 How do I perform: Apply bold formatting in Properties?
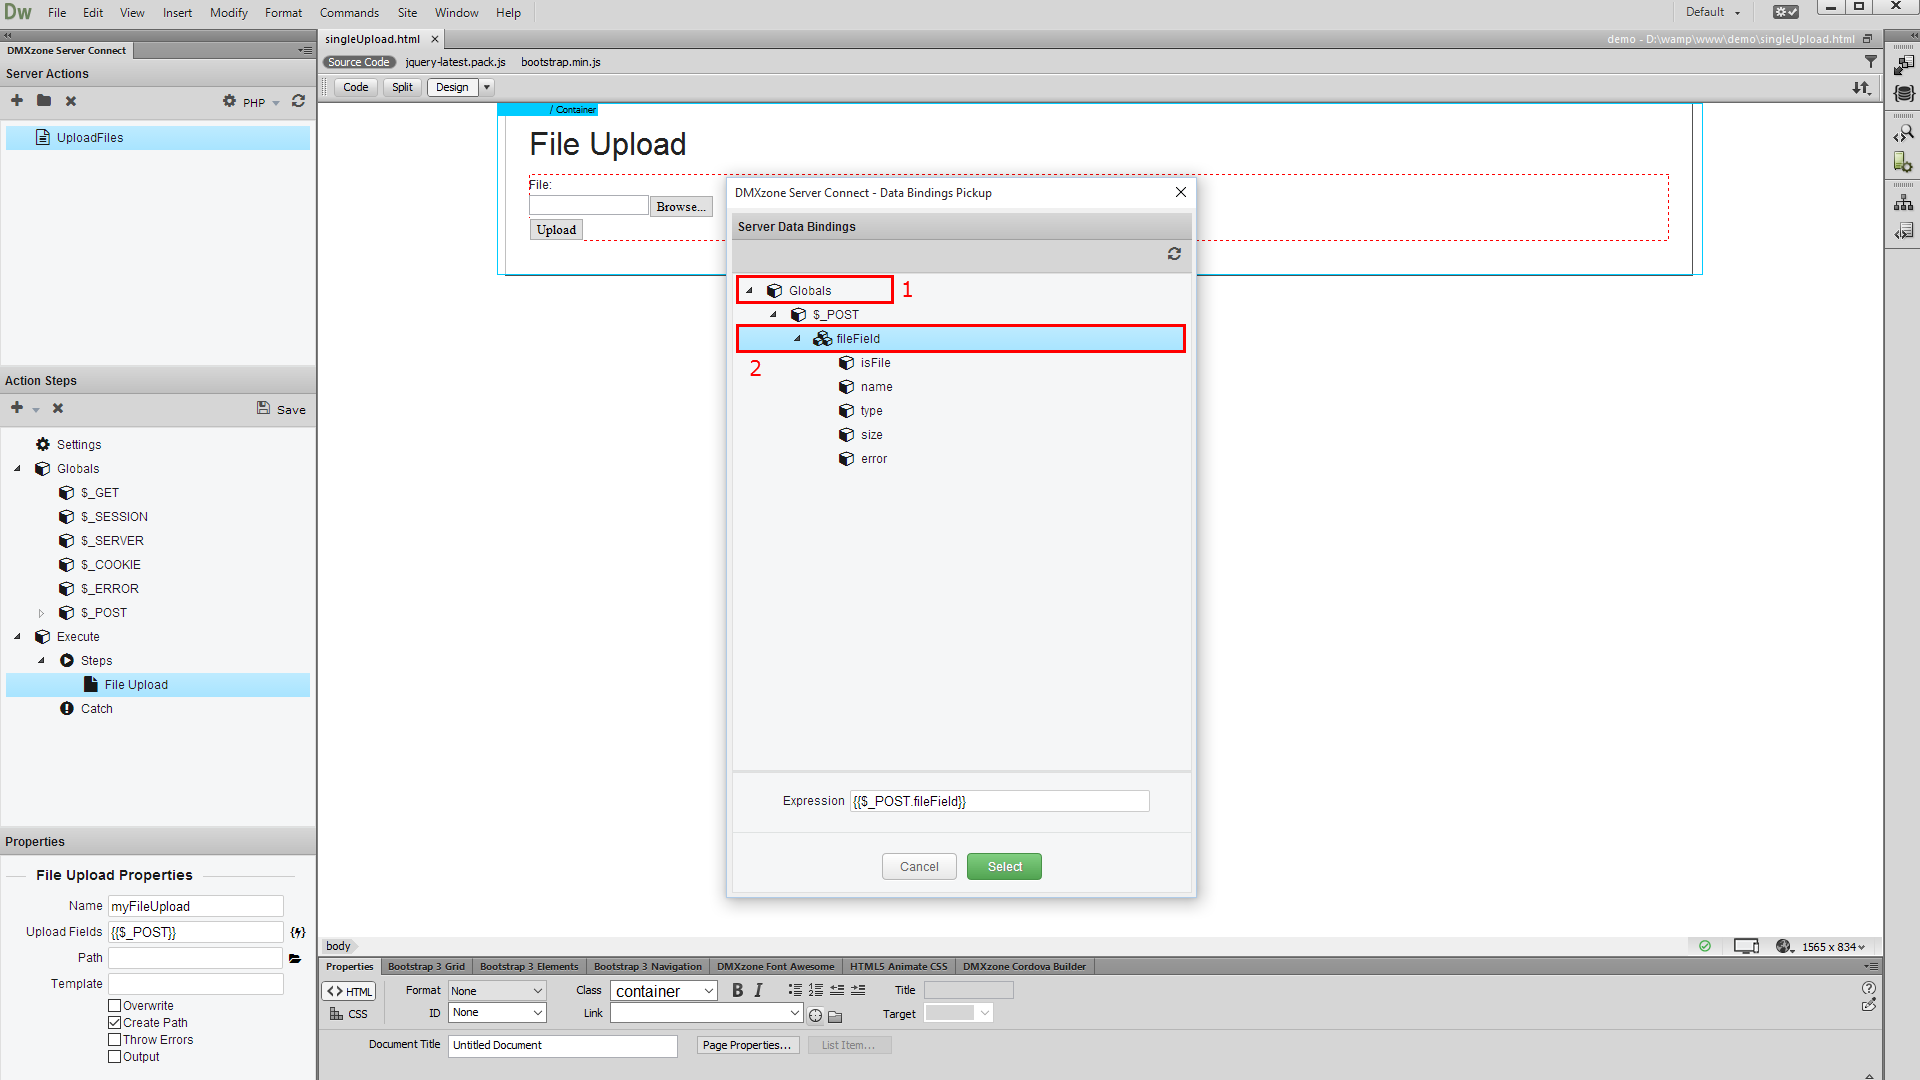(x=737, y=990)
